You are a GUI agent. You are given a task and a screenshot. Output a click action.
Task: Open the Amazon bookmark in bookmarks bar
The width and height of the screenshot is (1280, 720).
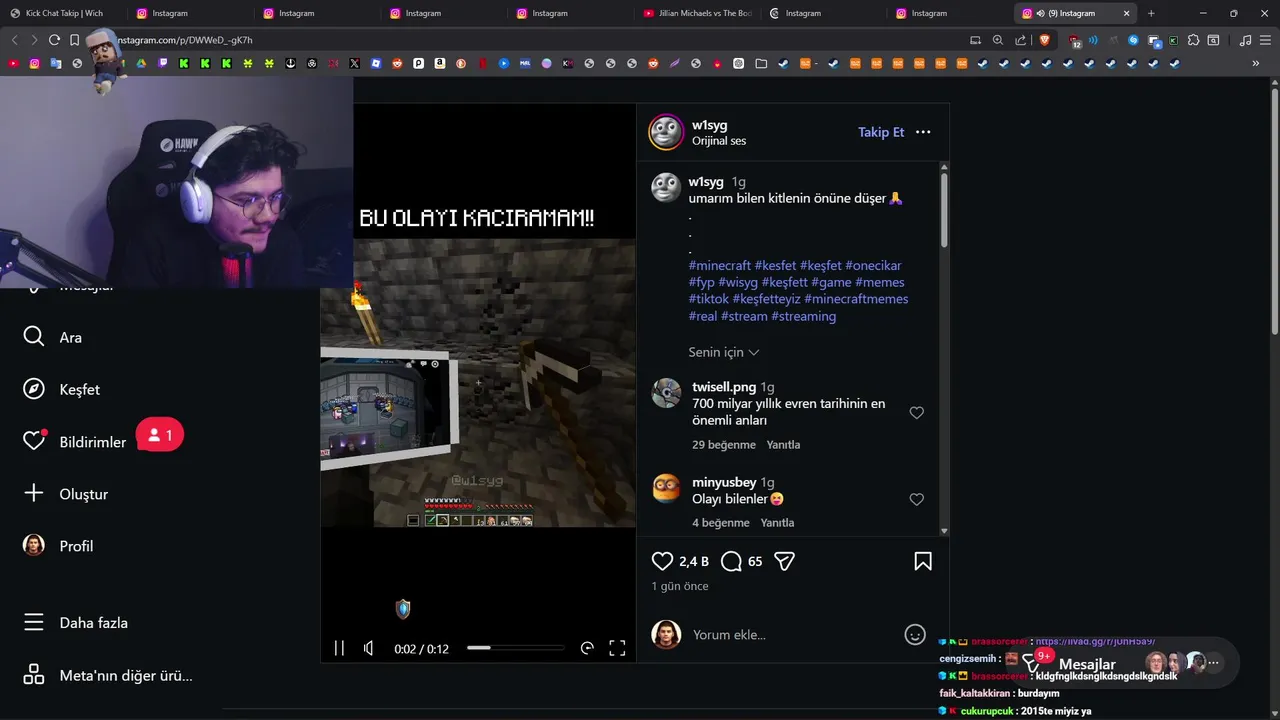[x=439, y=63]
